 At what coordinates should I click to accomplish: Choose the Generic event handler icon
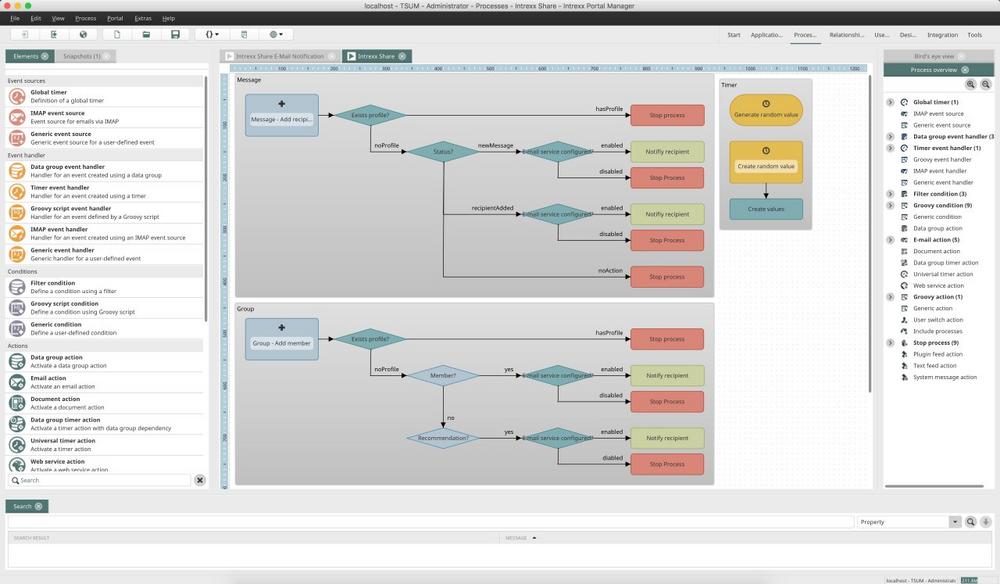(17, 254)
